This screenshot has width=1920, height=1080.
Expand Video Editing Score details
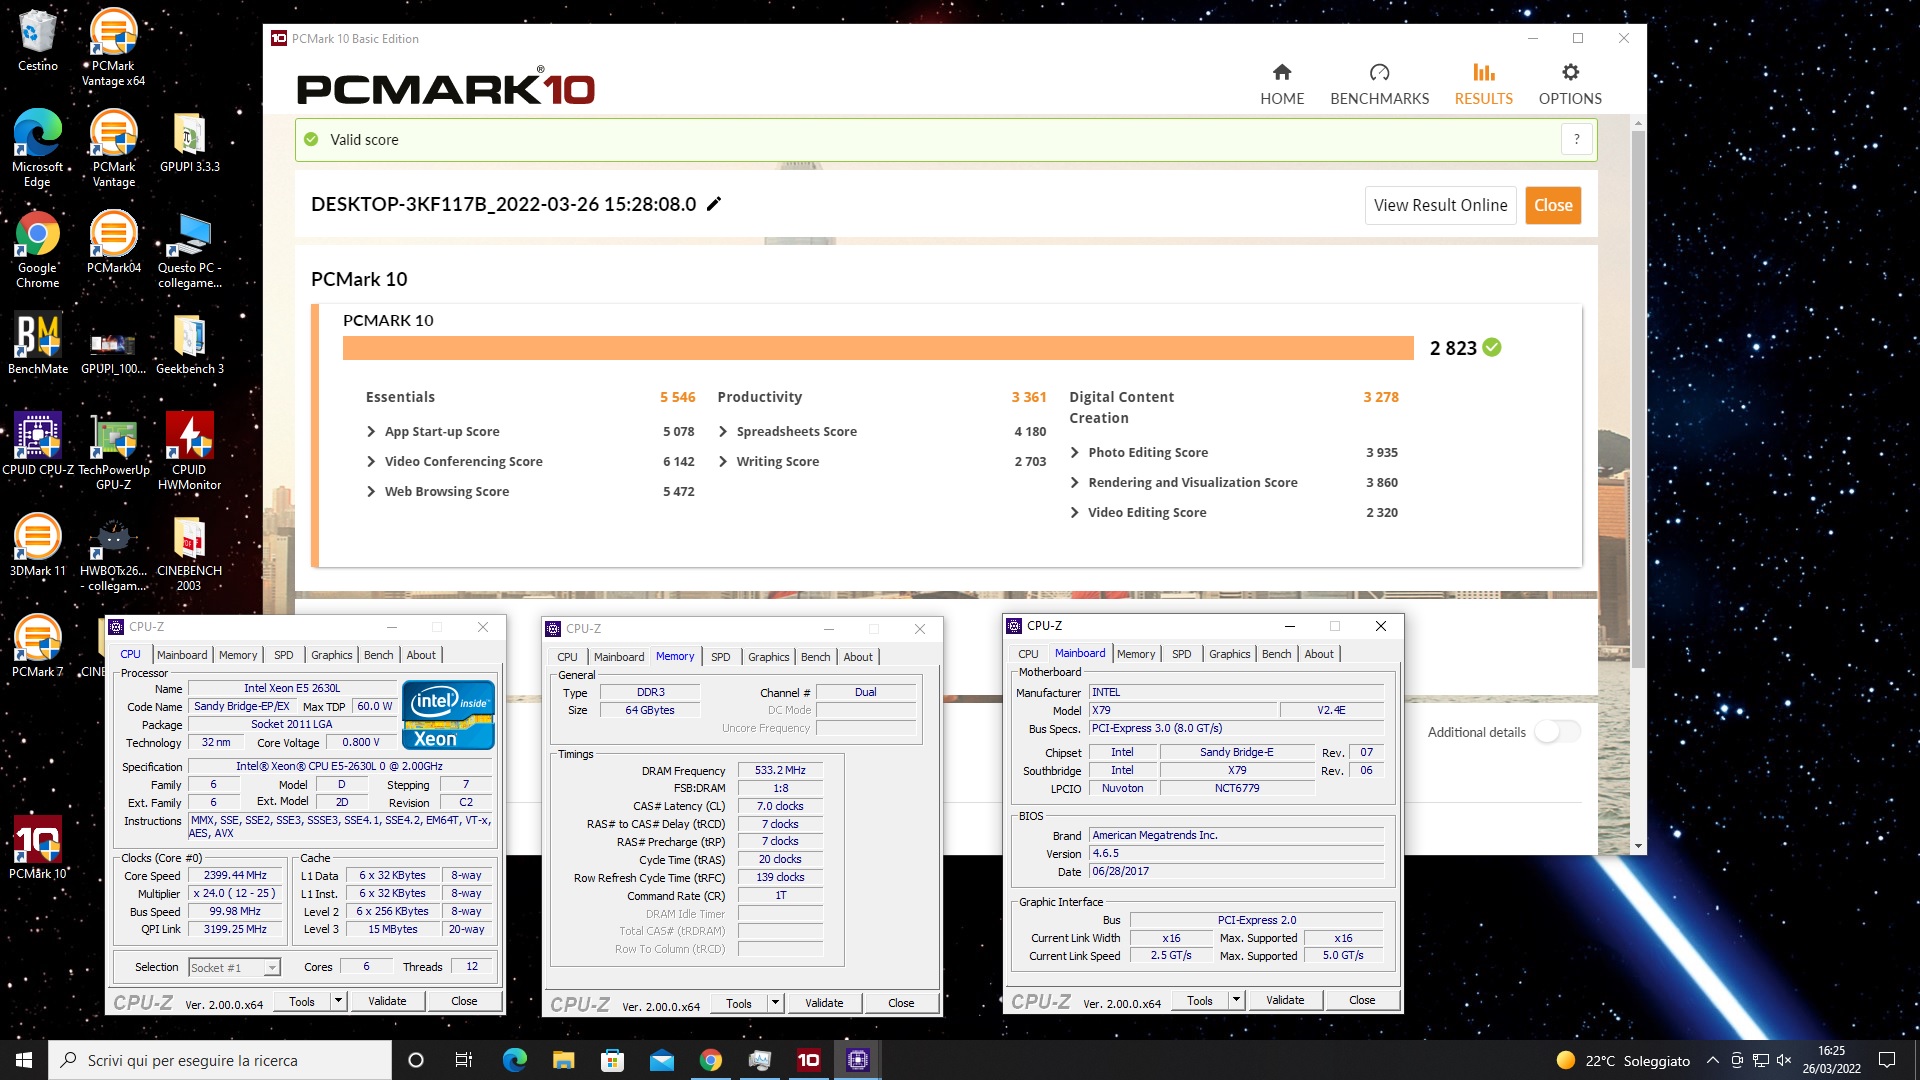coord(1075,513)
